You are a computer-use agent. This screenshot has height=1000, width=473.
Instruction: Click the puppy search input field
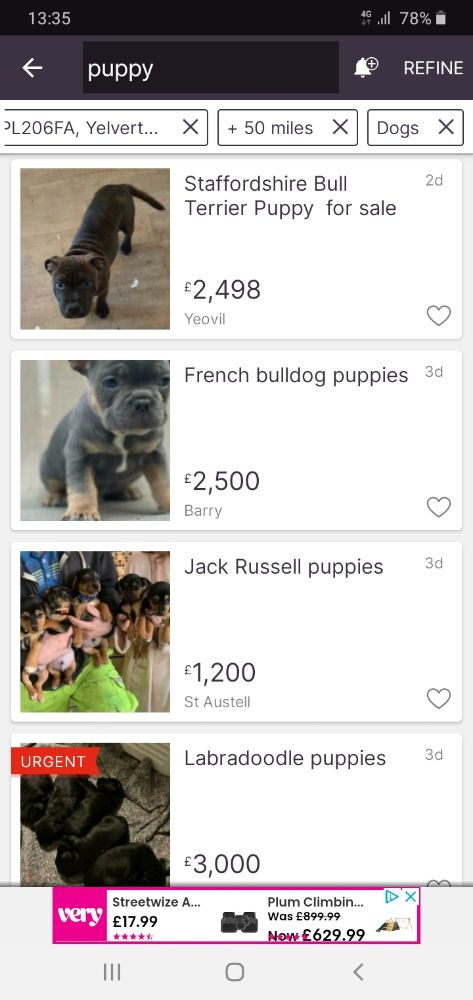(x=211, y=68)
